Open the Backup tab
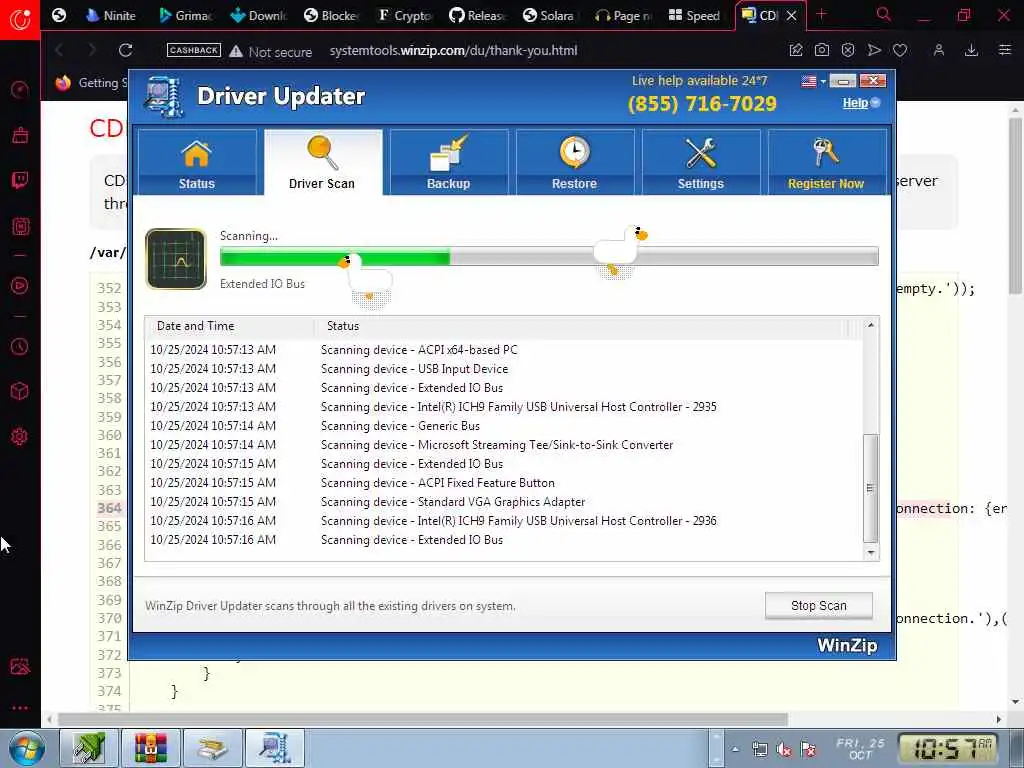The height and width of the screenshot is (768, 1024). pyautogui.click(x=449, y=162)
